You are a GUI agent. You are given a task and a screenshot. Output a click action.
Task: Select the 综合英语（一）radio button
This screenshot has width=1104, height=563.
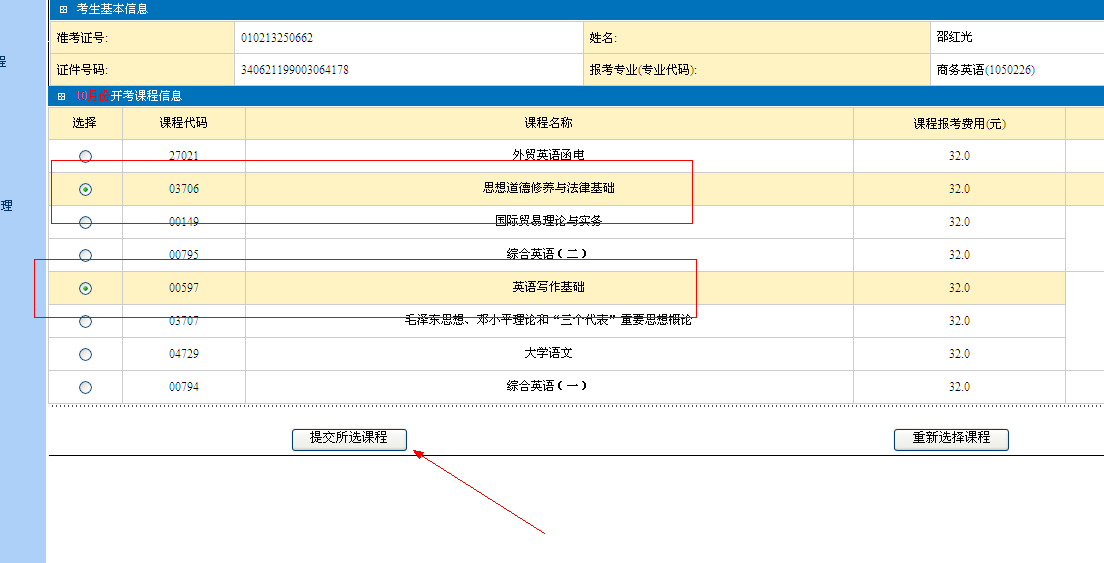click(x=85, y=387)
